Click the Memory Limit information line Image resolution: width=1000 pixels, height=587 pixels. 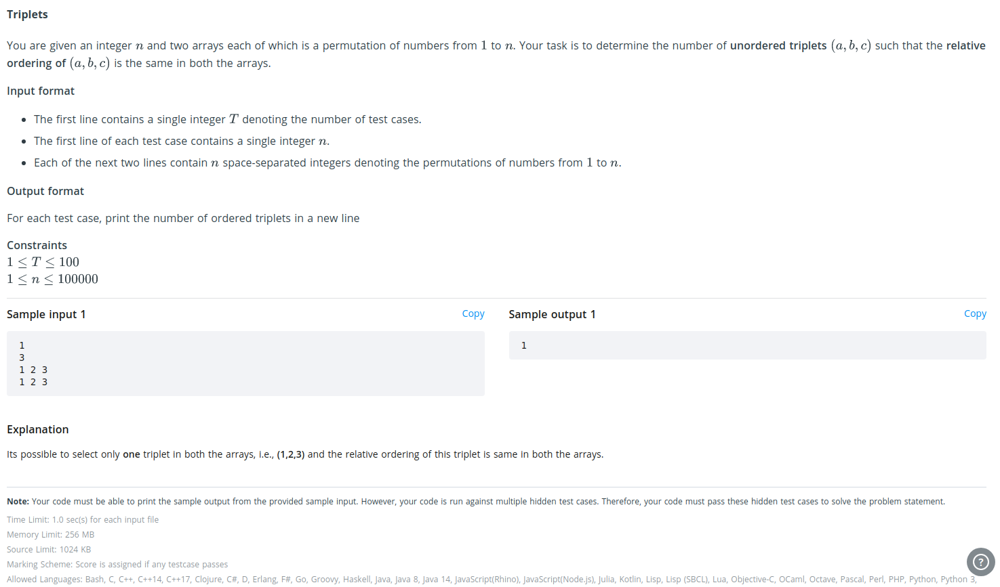[51, 535]
